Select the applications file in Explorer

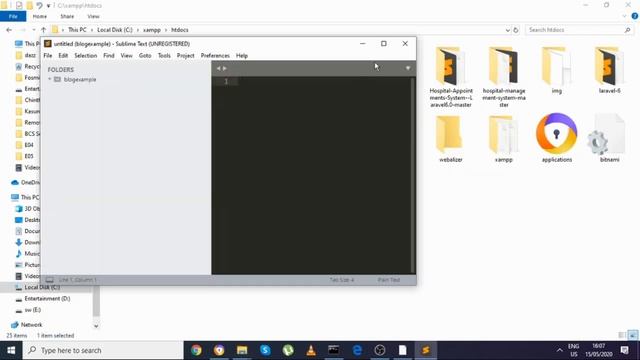click(x=557, y=138)
